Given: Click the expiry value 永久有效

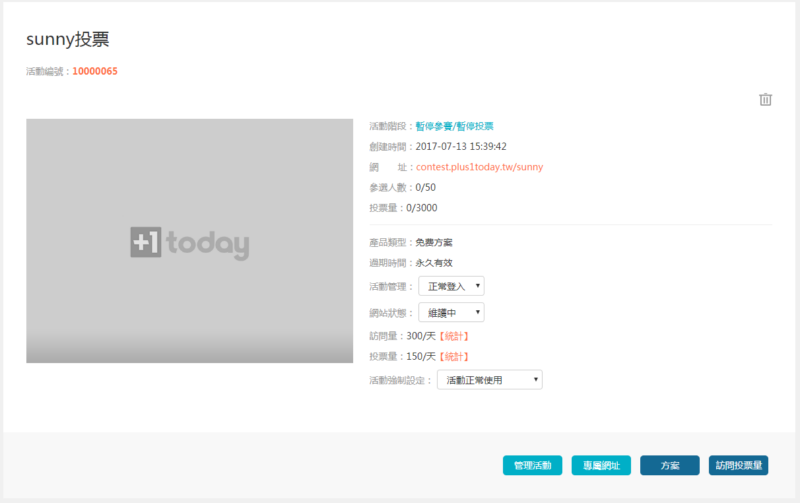Looking at the screenshot, I should (x=434, y=263).
